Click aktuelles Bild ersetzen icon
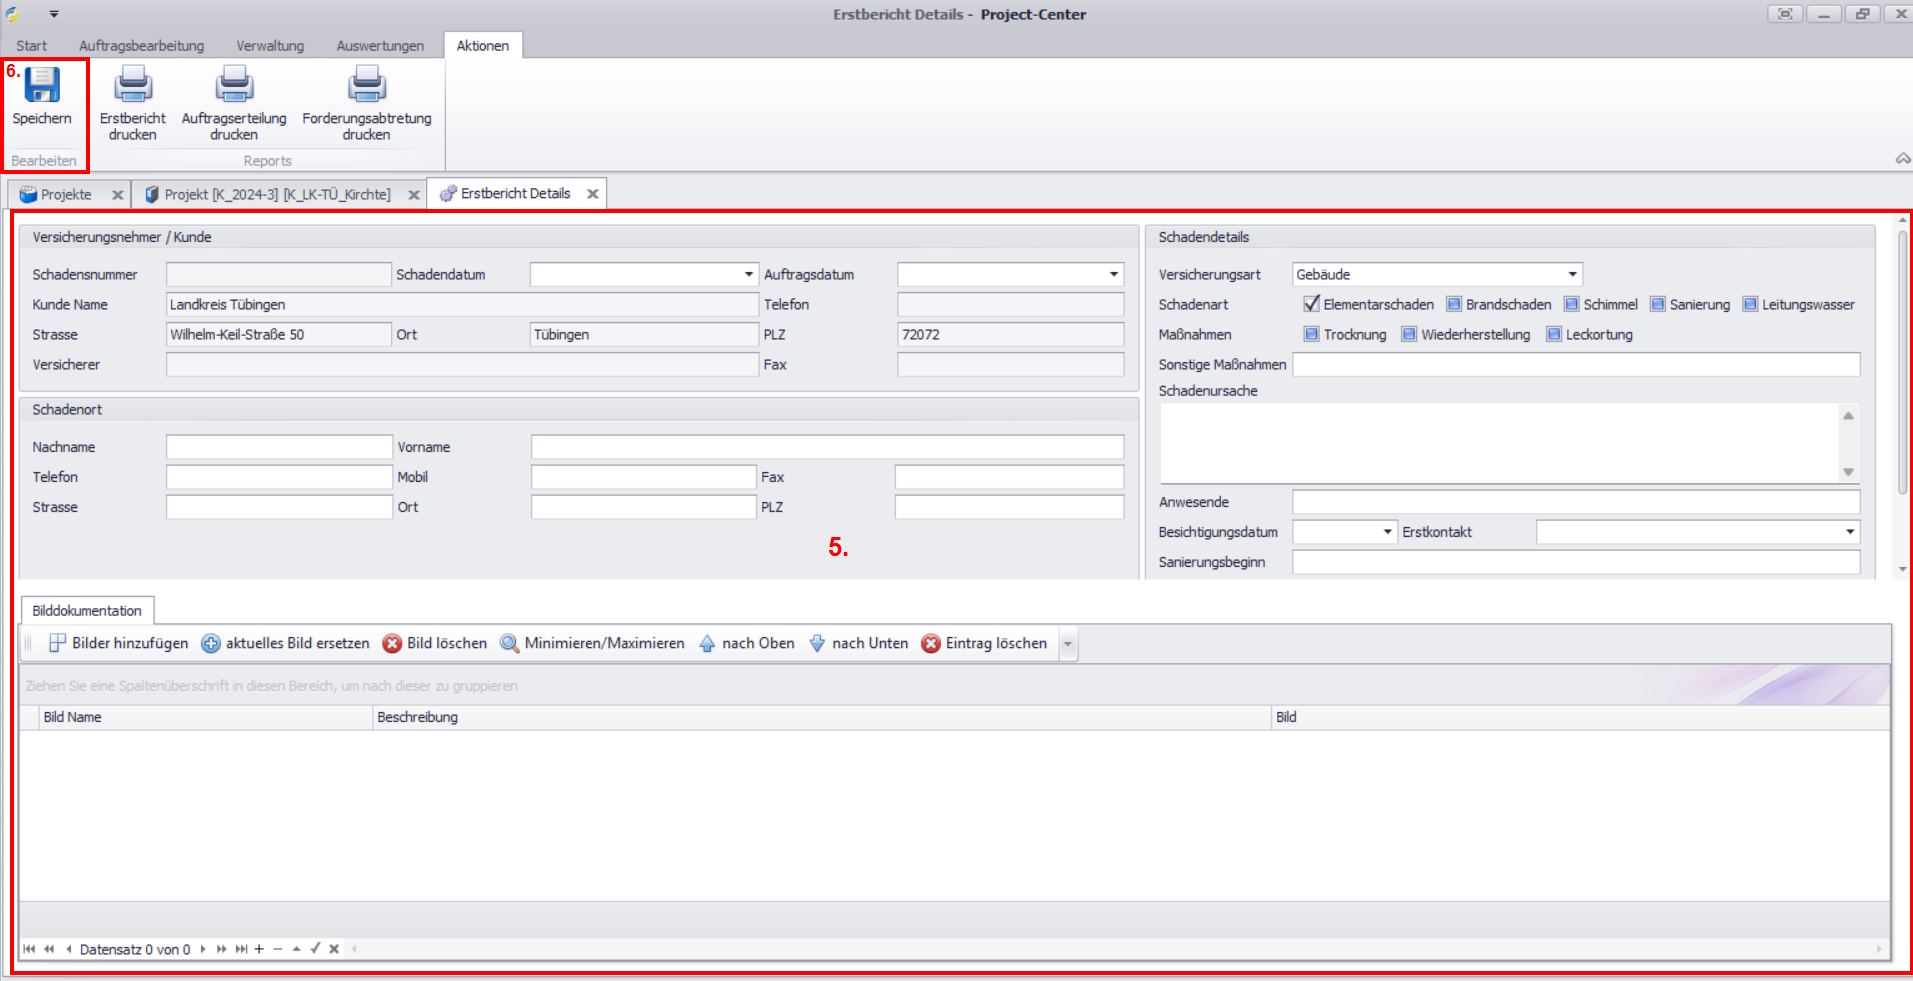Viewport: 1913px width, 981px height. click(x=211, y=643)
